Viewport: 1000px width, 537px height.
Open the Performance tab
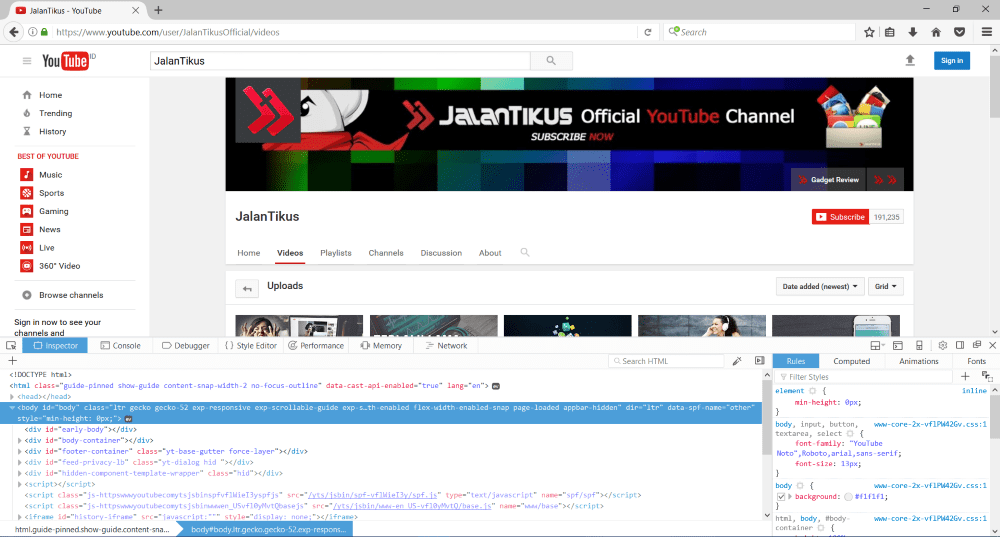click(316, 345)
